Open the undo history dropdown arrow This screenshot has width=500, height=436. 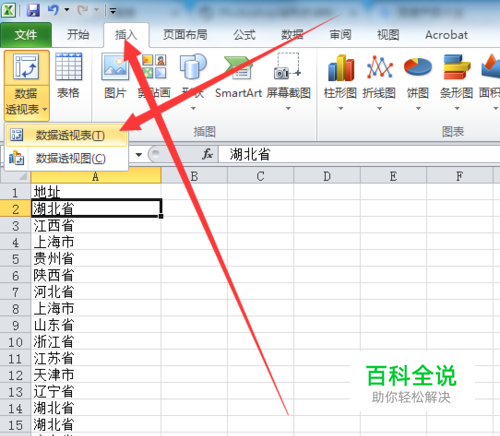pos(67,10)
